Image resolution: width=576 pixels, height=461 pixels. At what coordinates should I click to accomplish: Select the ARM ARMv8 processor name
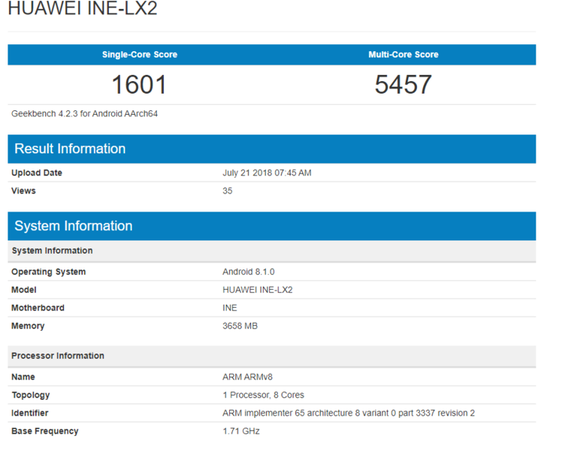(247, 377)
